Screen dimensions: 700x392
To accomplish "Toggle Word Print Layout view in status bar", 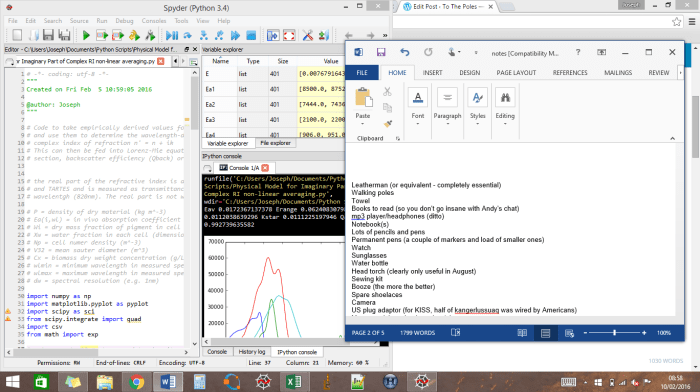I will click(x=546, y=333).
